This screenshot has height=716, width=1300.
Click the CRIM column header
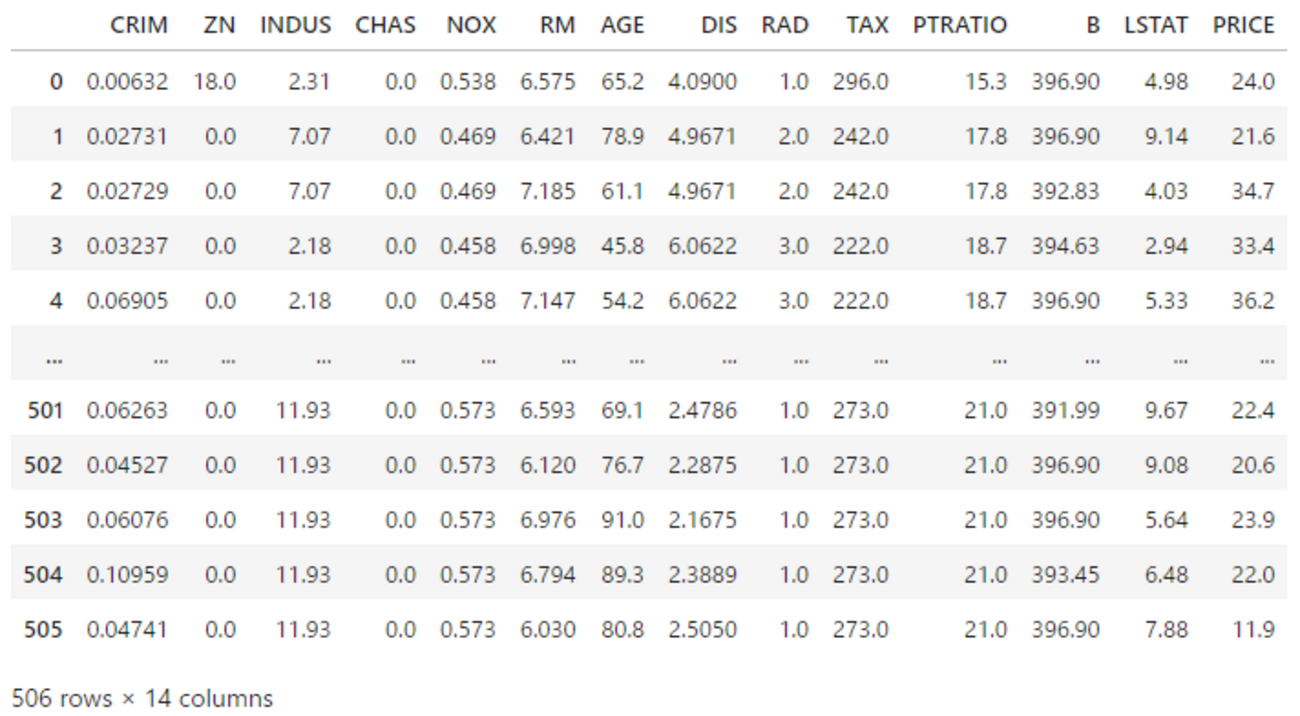click(139, 26)
